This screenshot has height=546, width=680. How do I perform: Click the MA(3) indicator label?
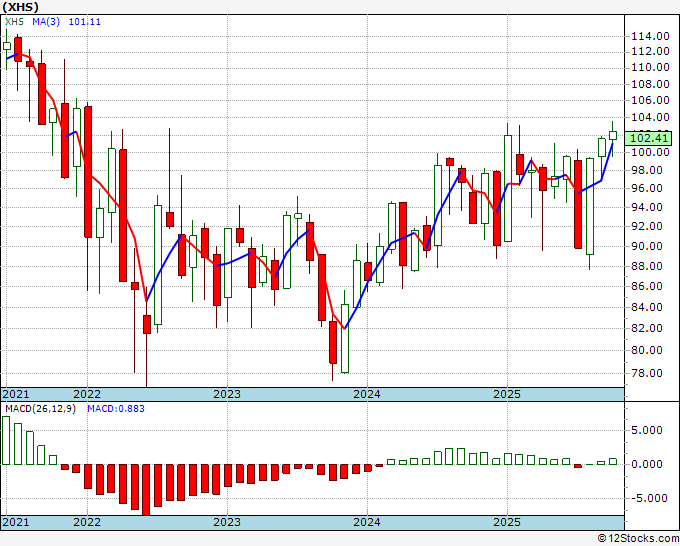[46, 22]
